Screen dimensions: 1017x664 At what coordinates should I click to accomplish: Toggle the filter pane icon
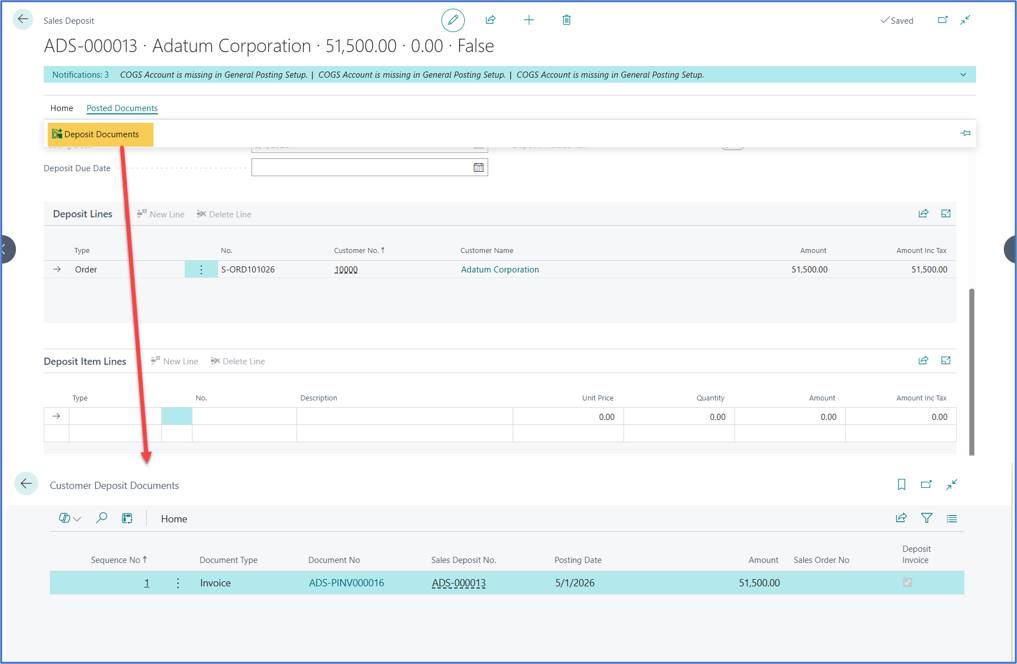point(926,518)
